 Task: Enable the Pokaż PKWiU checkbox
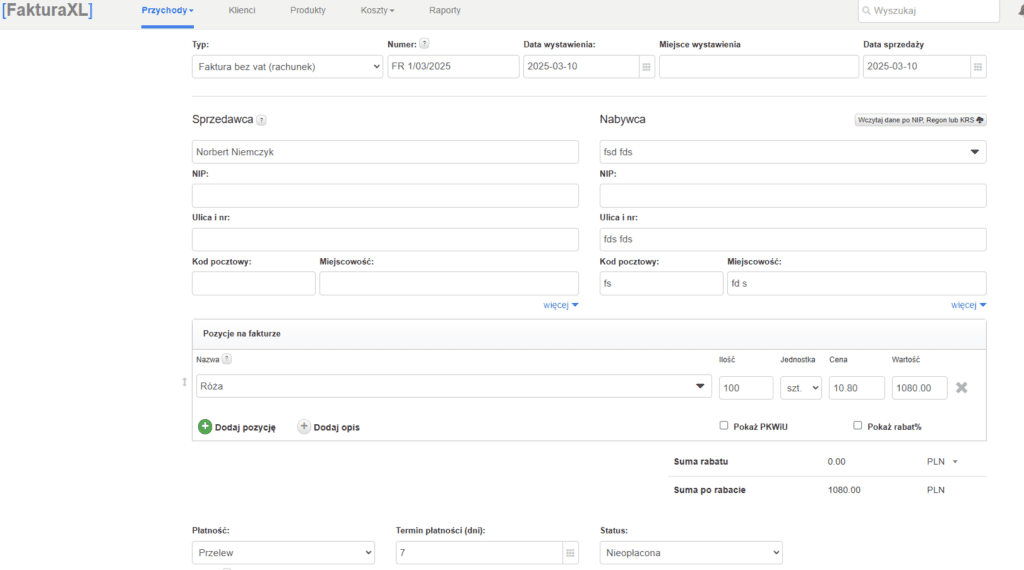point(724,425)
